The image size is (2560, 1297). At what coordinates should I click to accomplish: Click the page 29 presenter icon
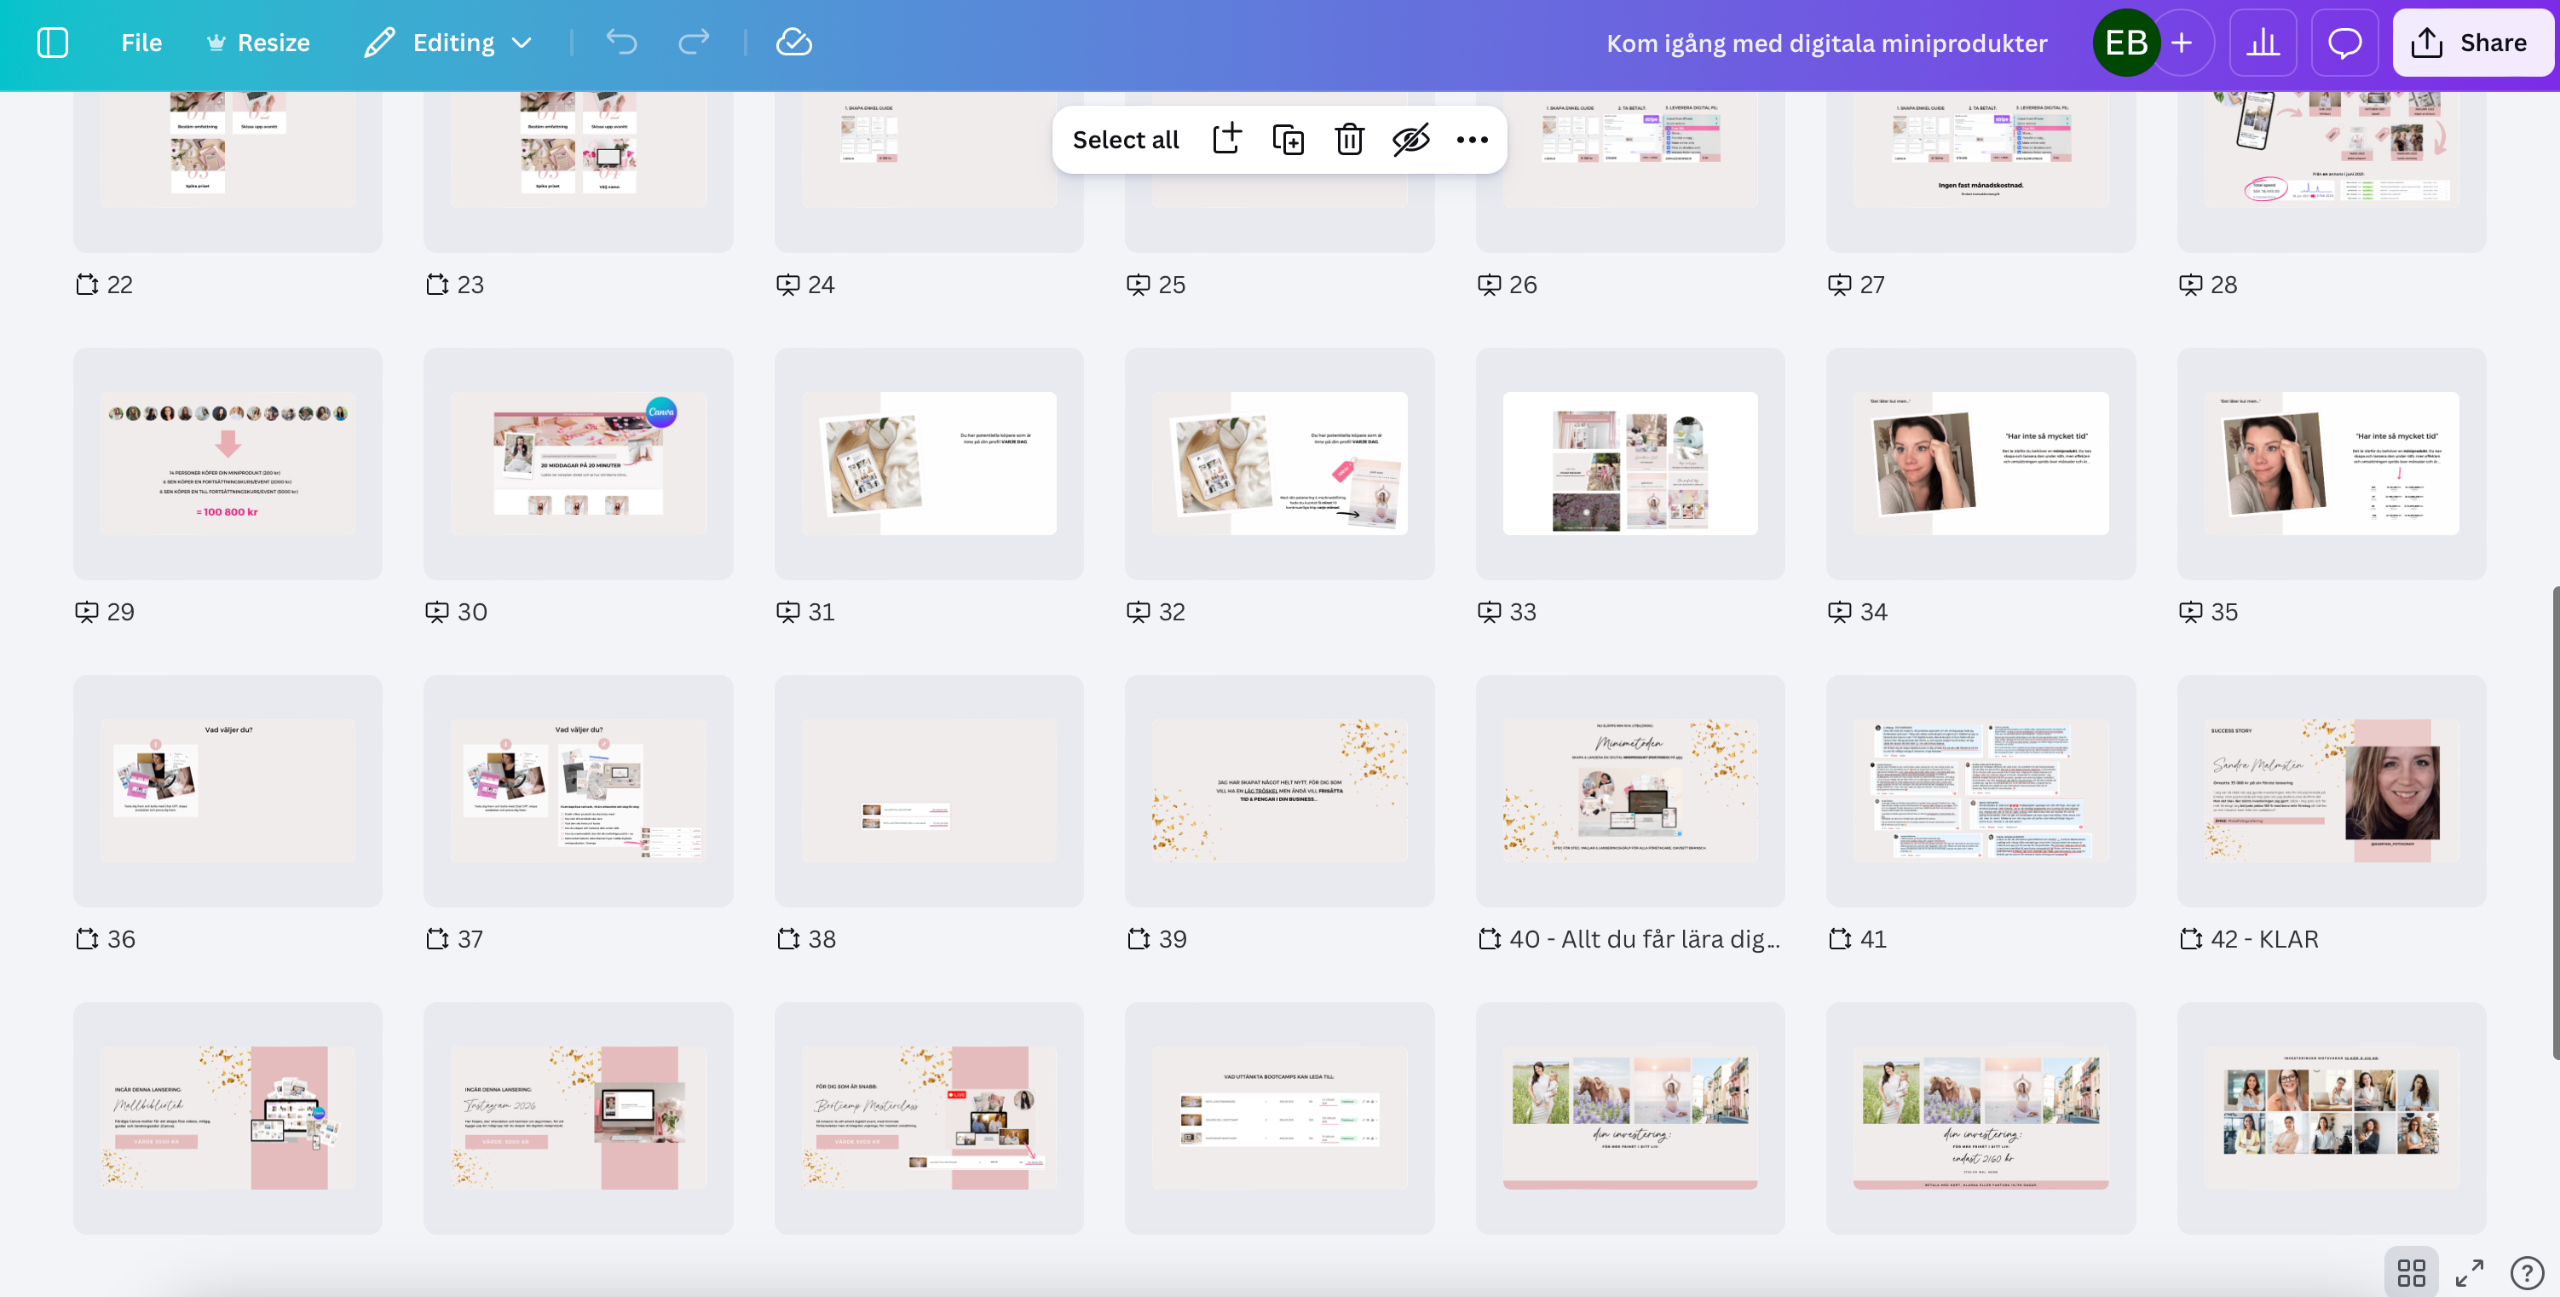click(x=87, y=612)
